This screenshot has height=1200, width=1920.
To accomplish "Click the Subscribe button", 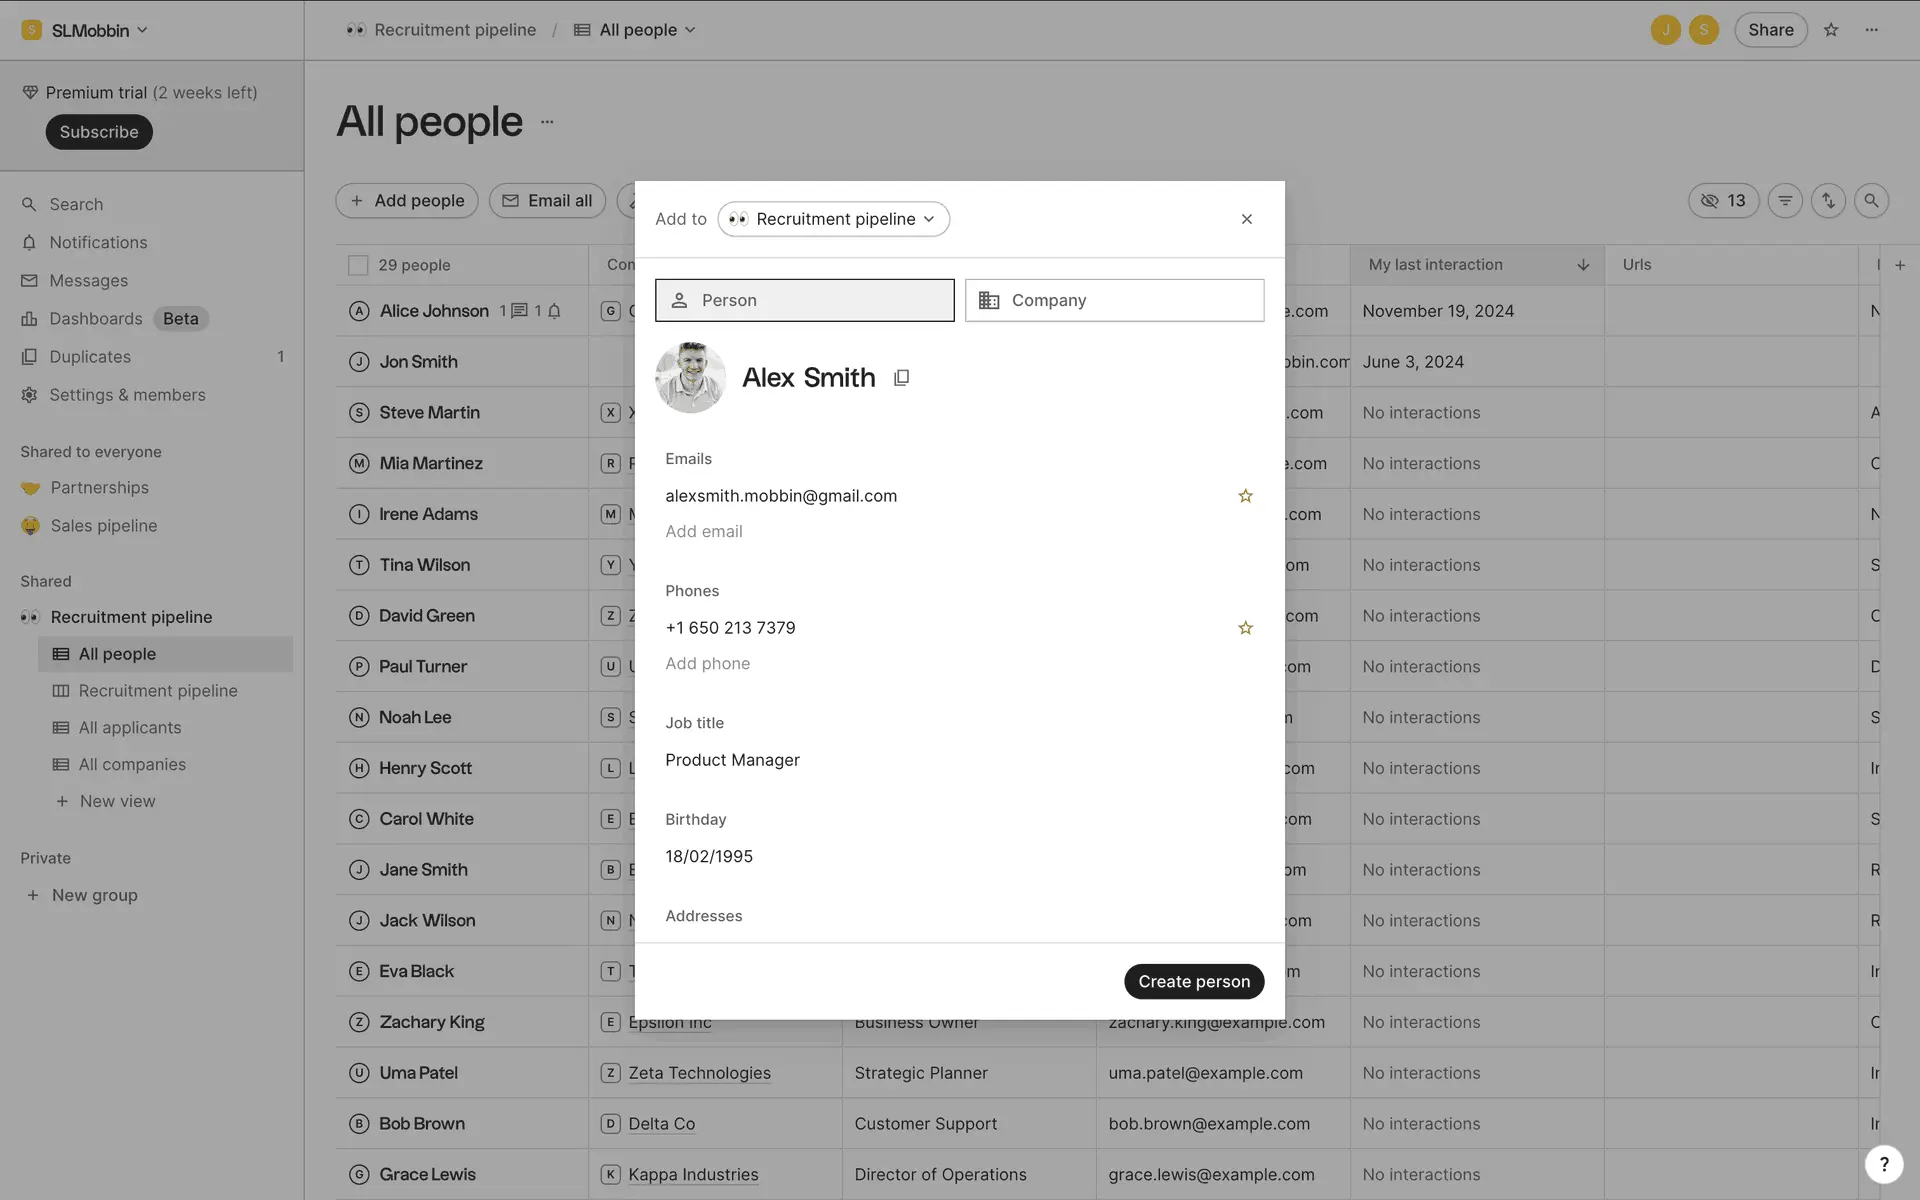I will 98,132.
